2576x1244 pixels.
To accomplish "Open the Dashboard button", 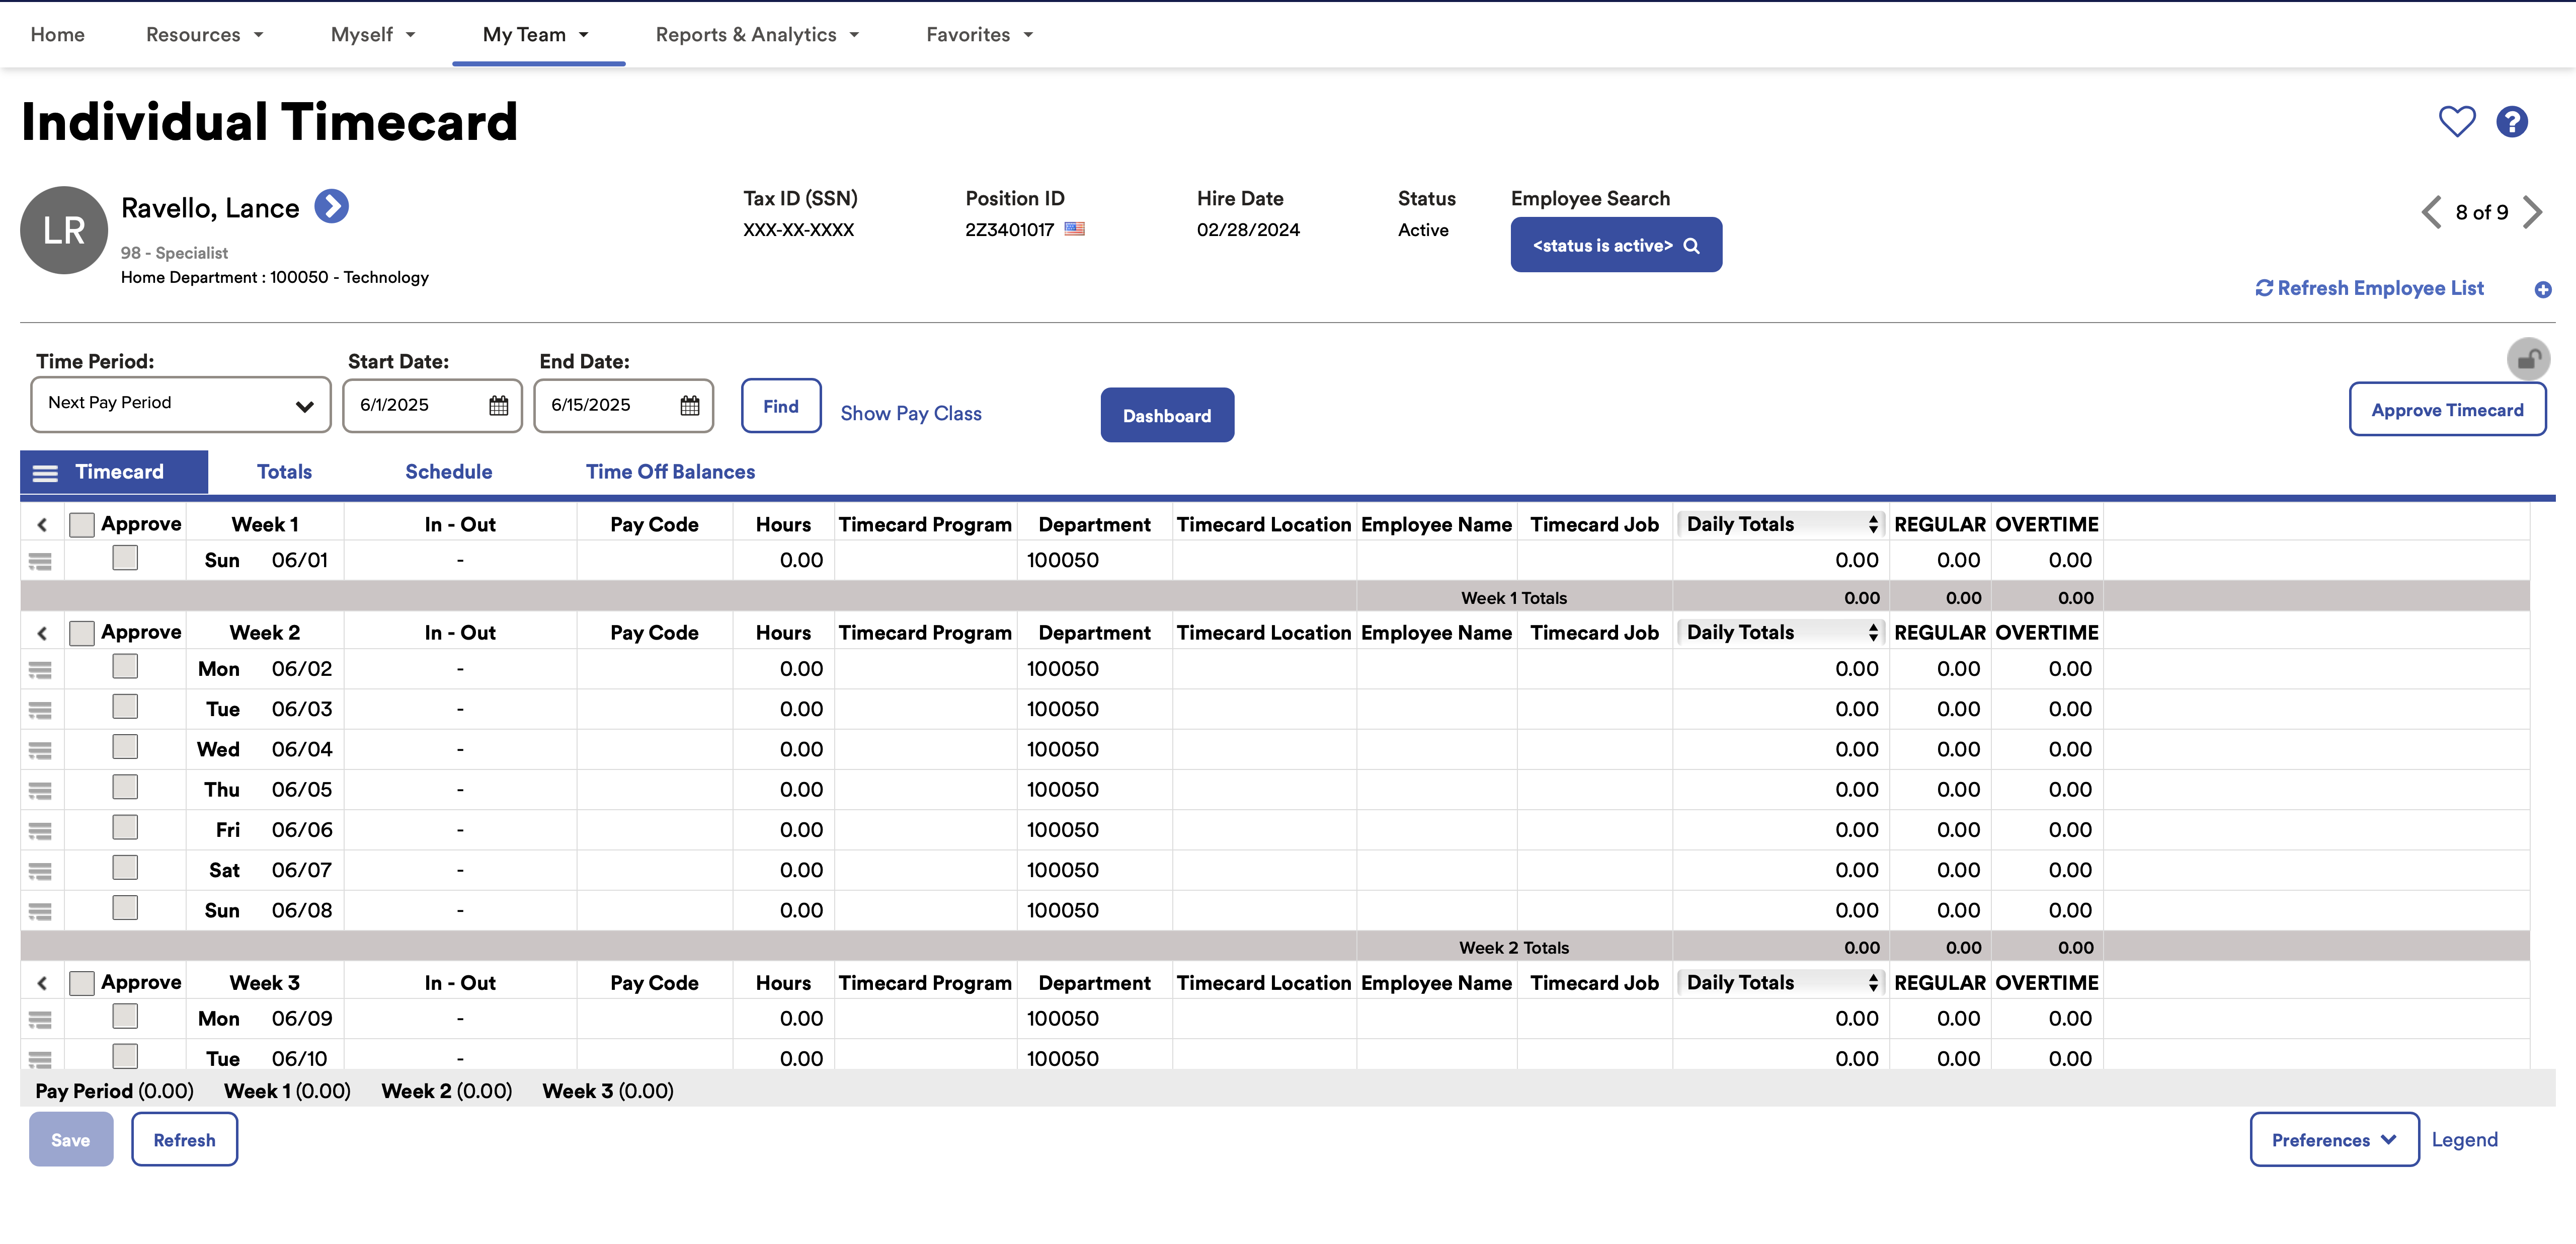I will [x=1167, y=415].
